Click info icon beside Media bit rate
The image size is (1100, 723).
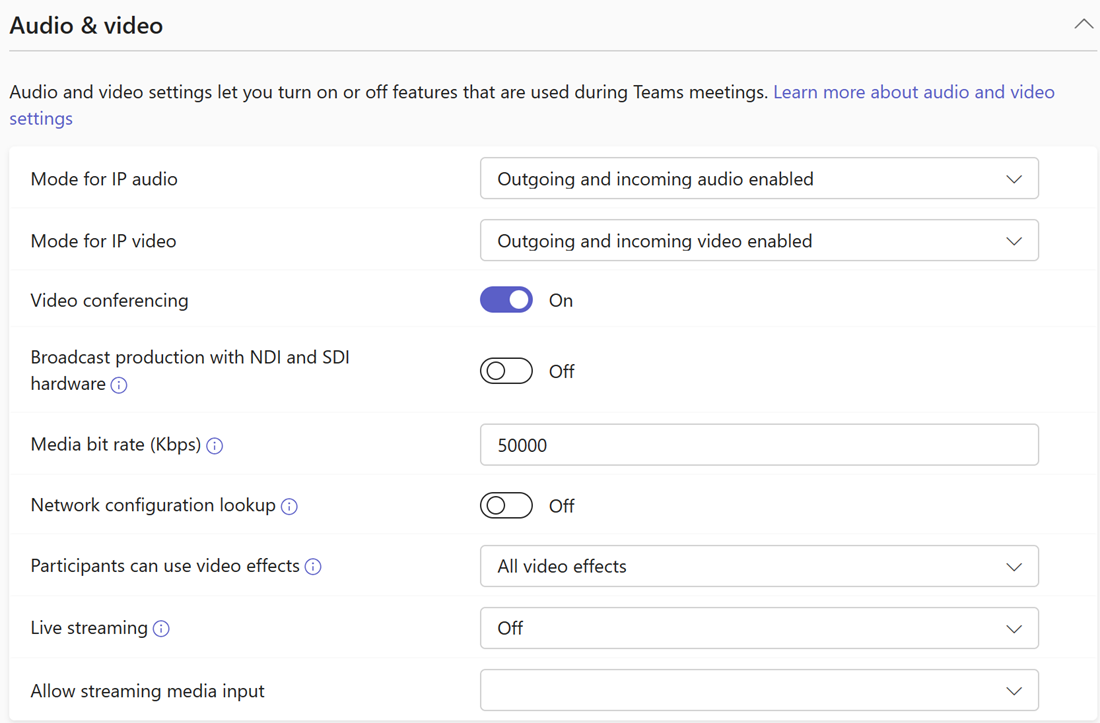pyautogui.click(x=215, y=446)
